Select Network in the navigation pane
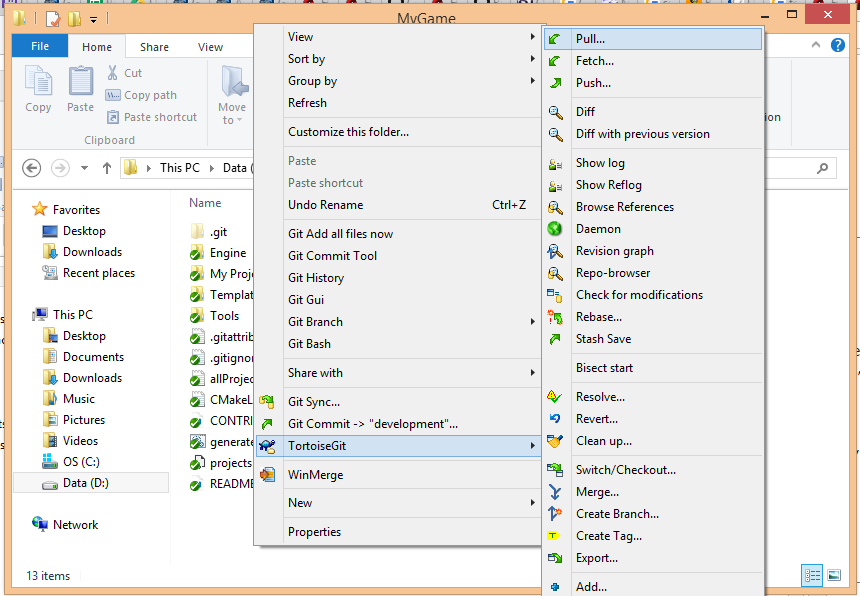Screen dimensions: 860x596 click(x=76, y=525)
